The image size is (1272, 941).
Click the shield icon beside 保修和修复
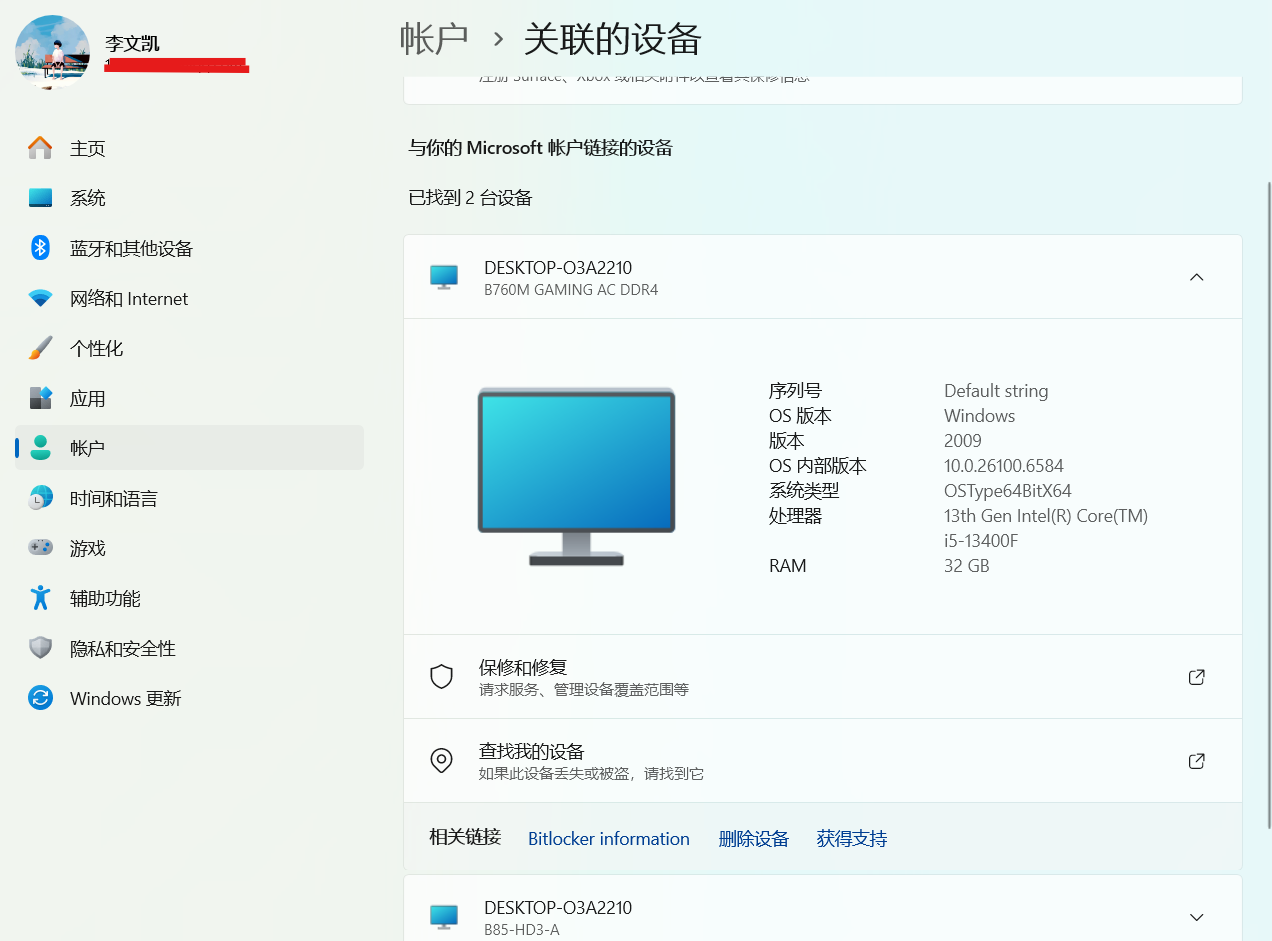click(x=441, y=677)
